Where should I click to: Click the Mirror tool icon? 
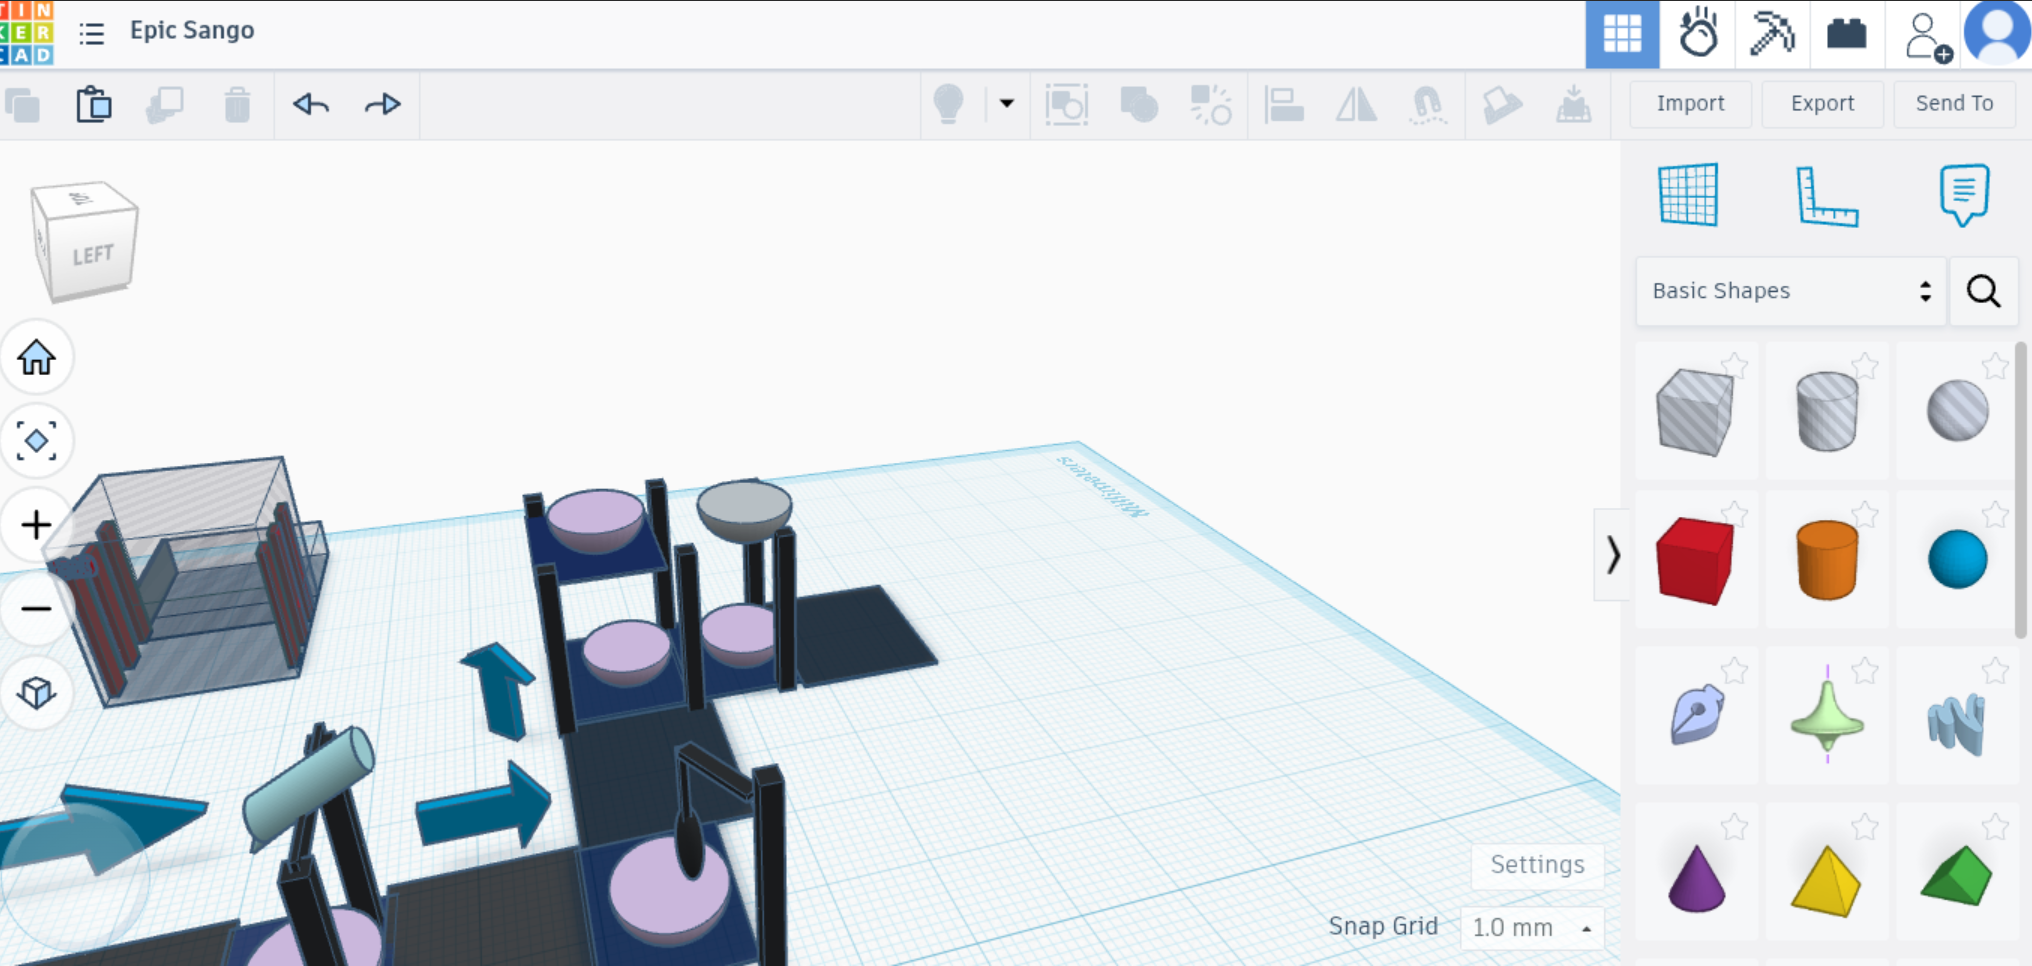tap(1356, 104)
